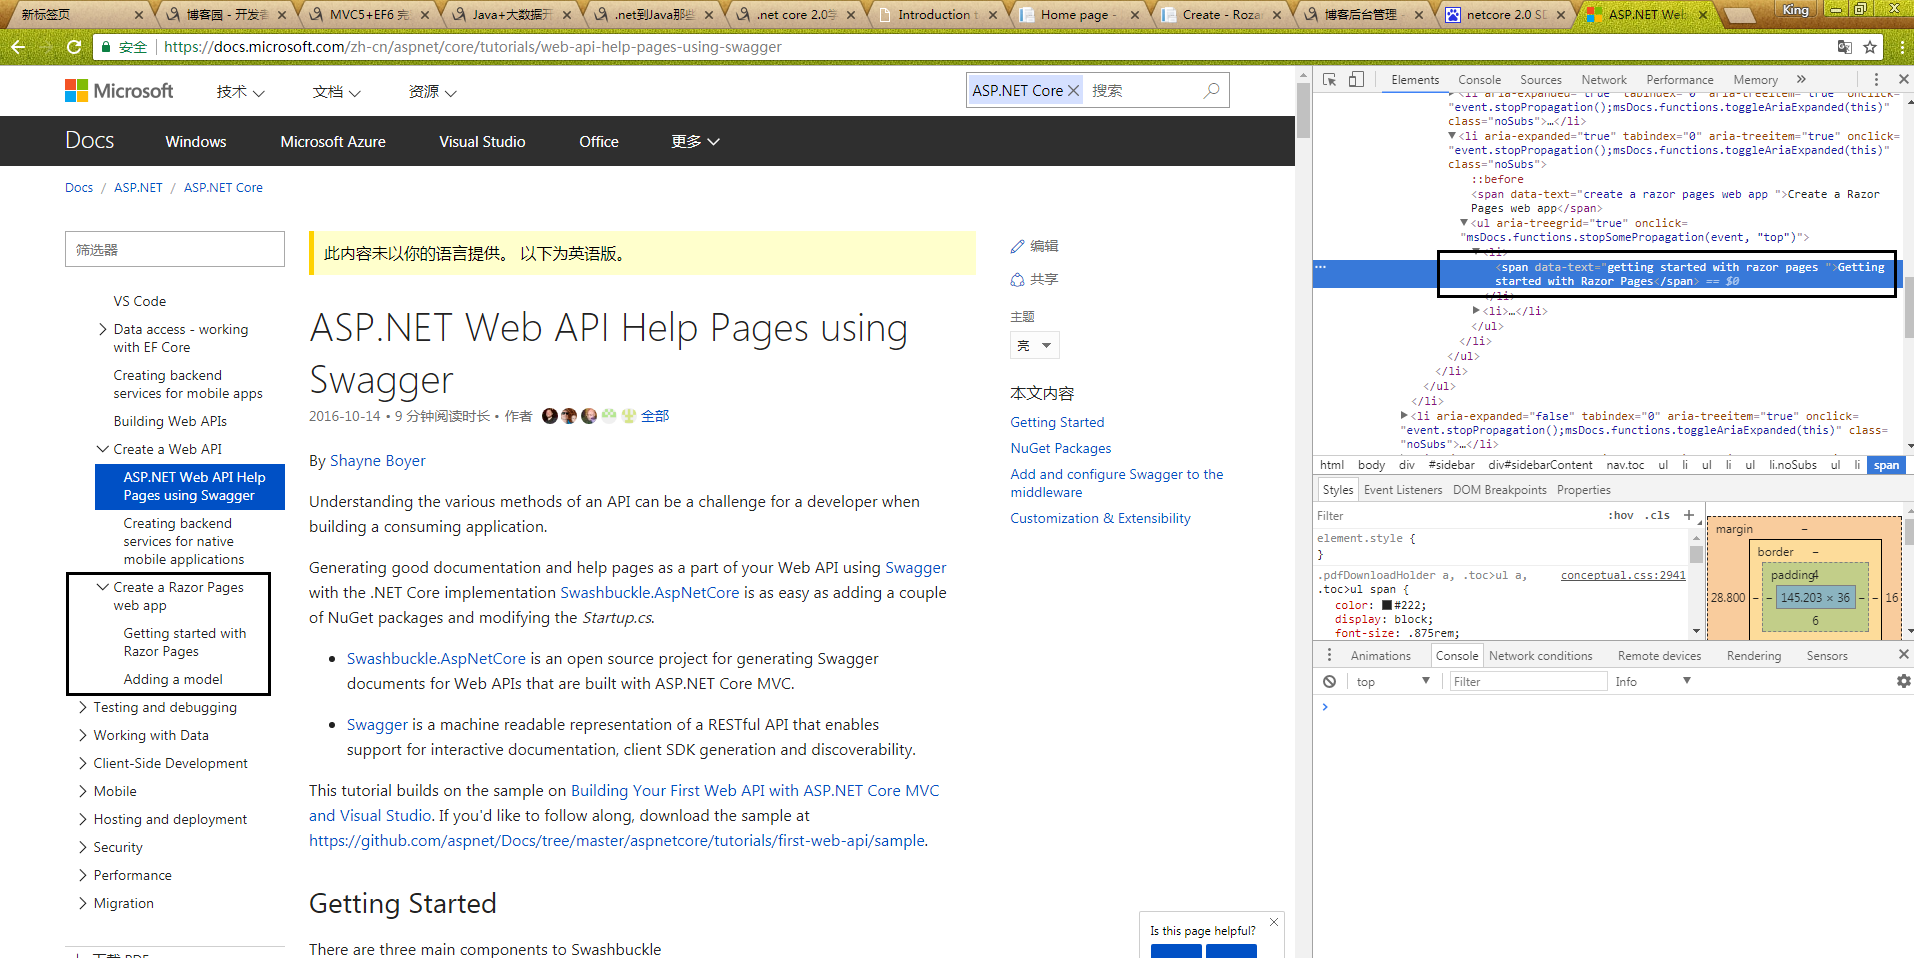Switch to the Network tab
The height and width of the screenshot is (958, 1914).
[1604, 80]
